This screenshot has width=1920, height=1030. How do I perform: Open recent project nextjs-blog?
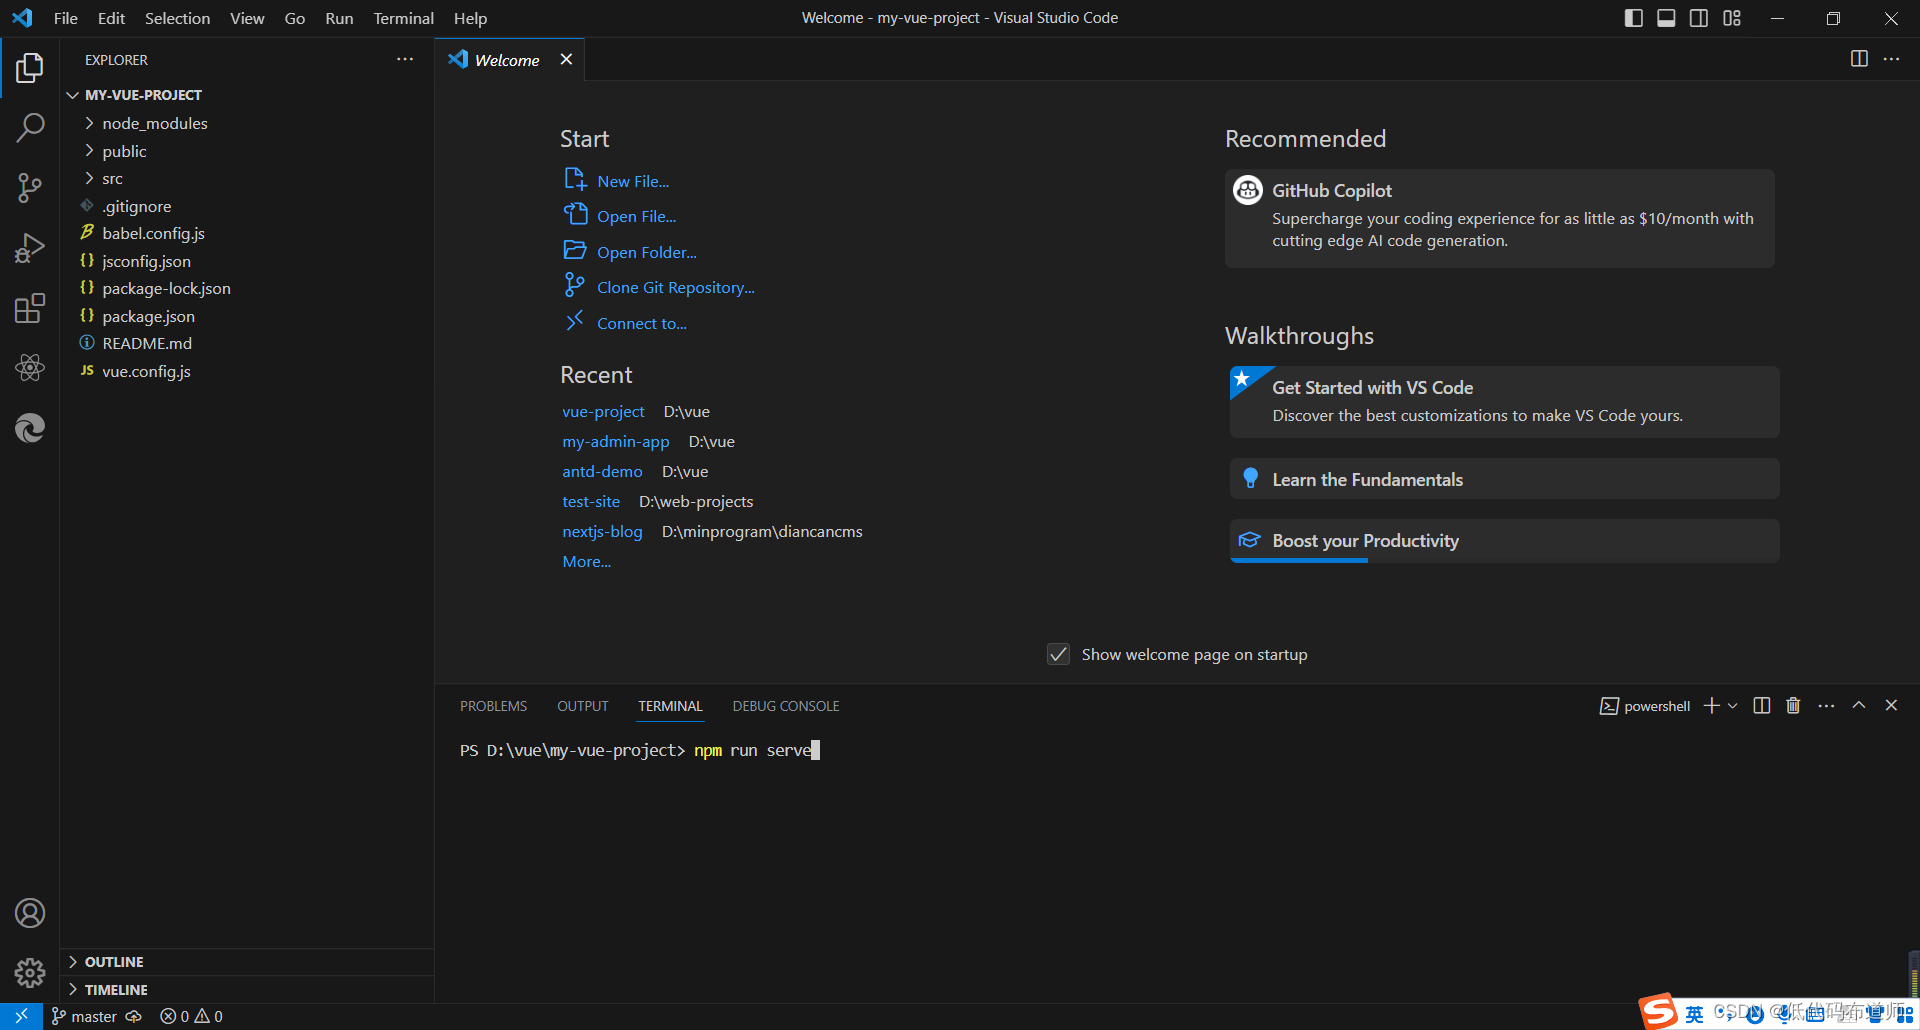click(x=602, y=531)
